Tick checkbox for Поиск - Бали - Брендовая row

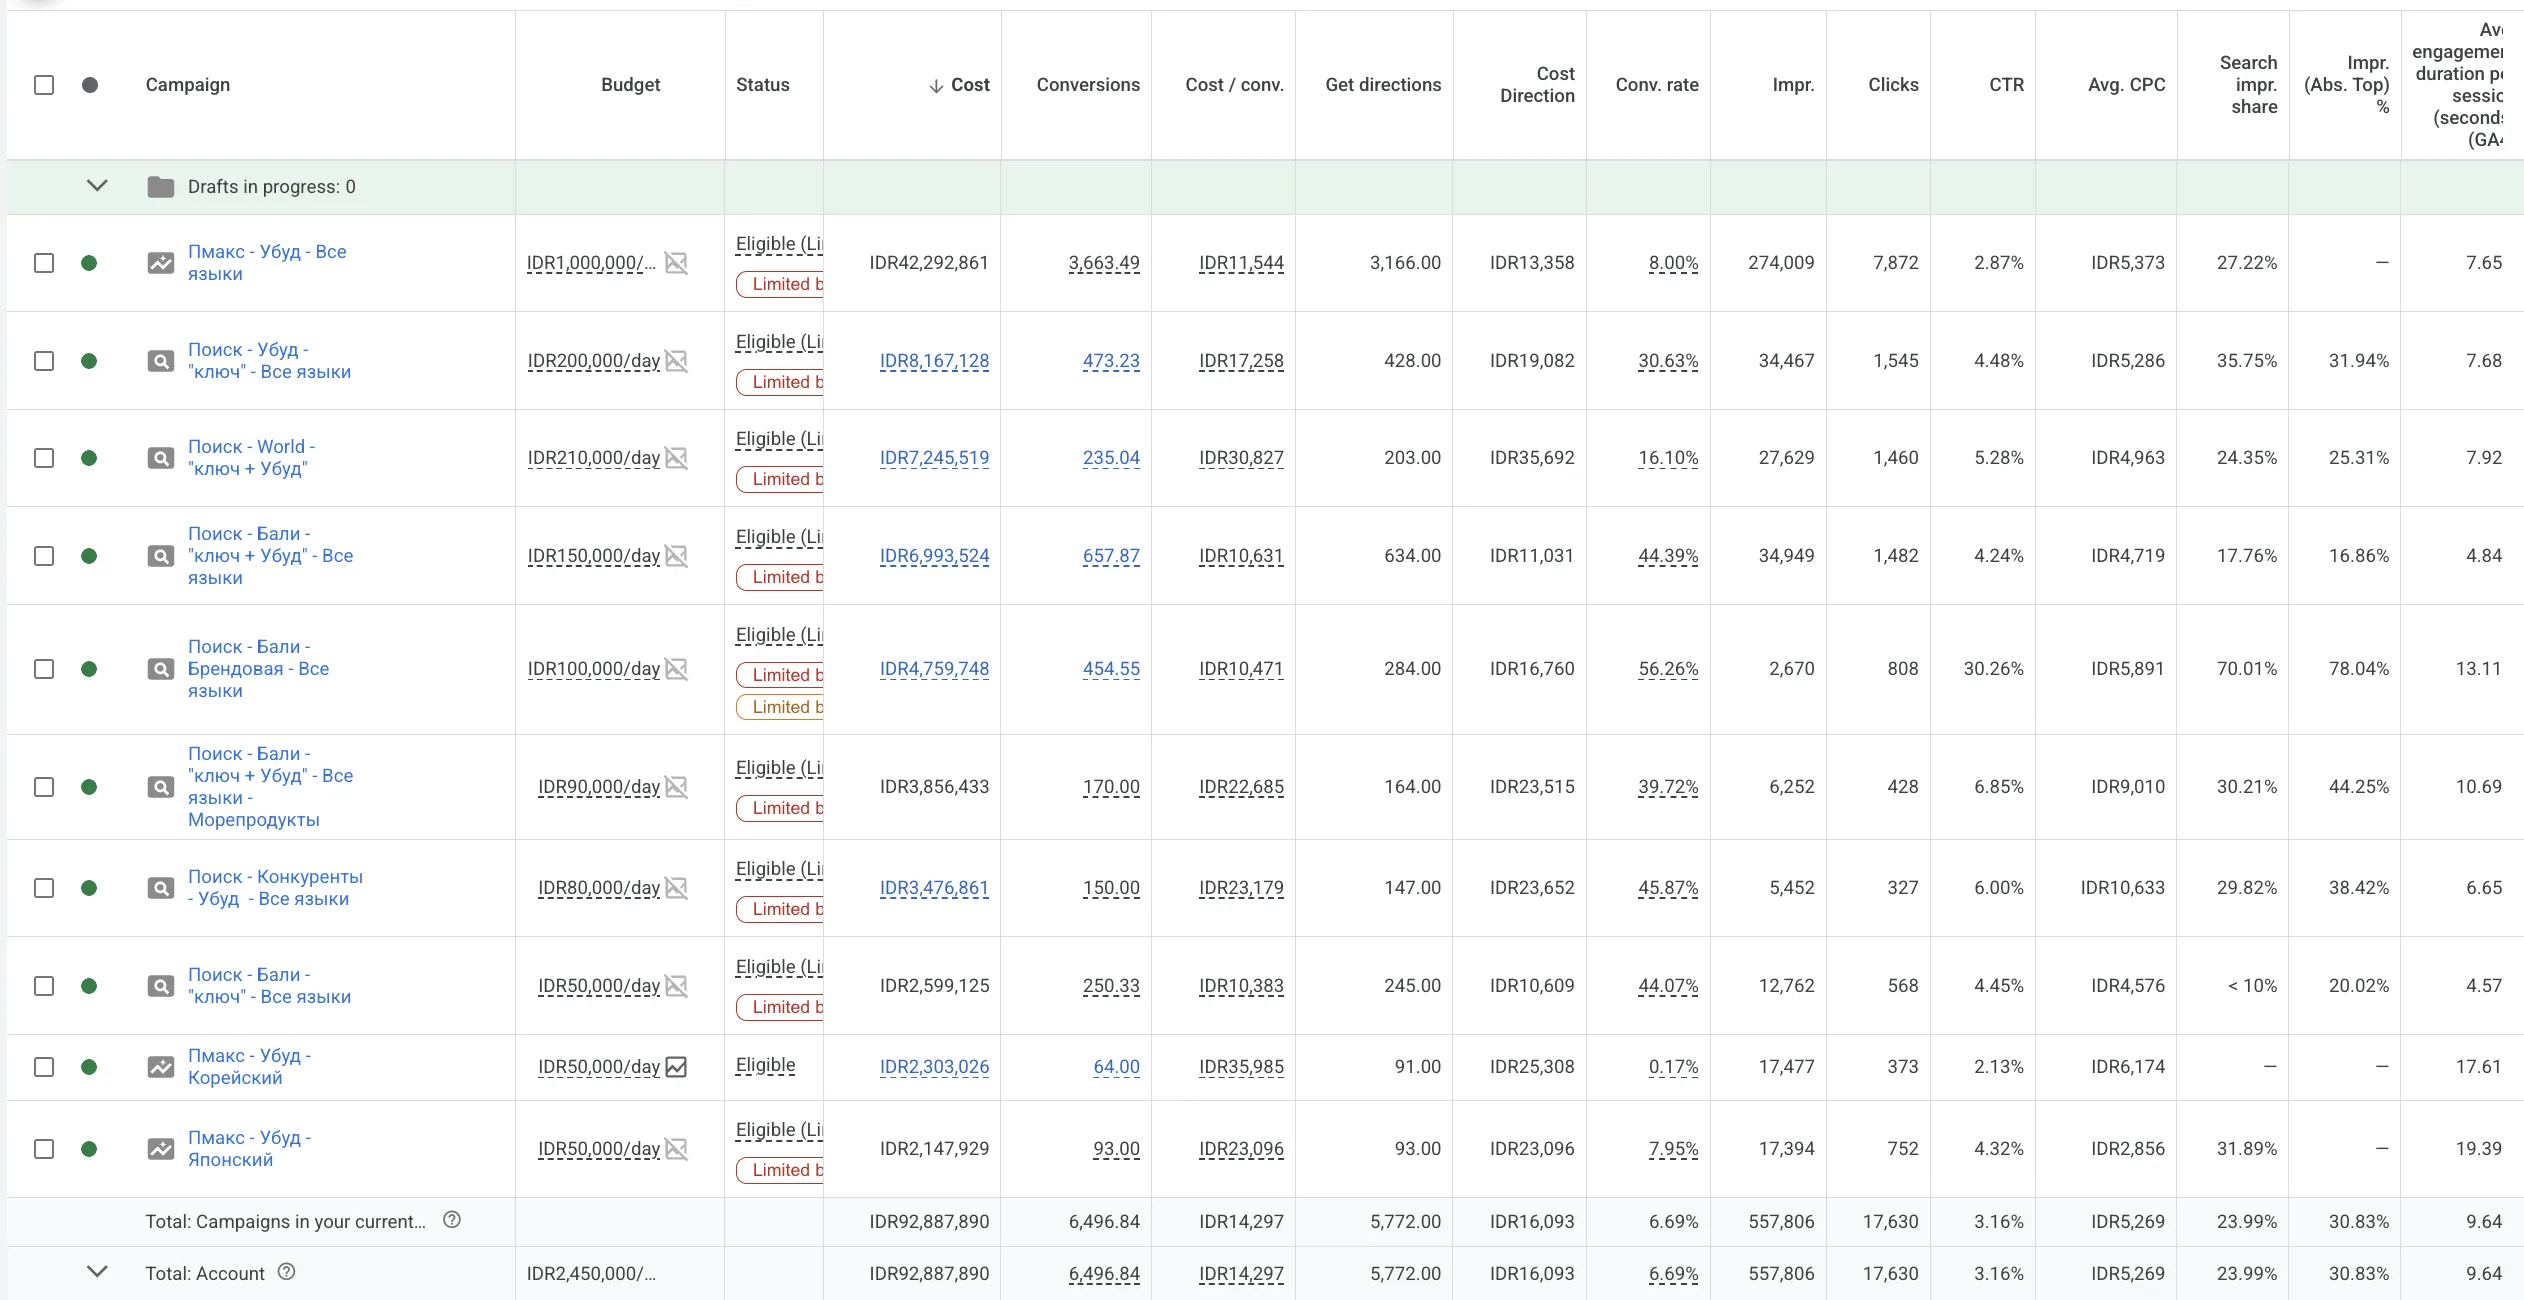click(x=44, y=669)
